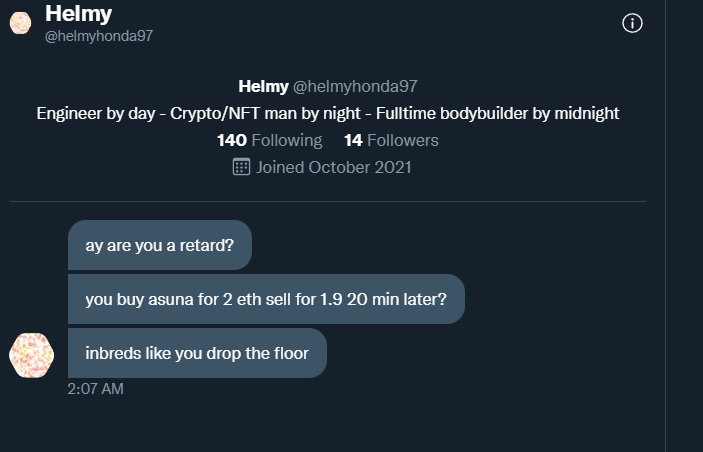Select the last message about dropping the floor

pos(197,353)
